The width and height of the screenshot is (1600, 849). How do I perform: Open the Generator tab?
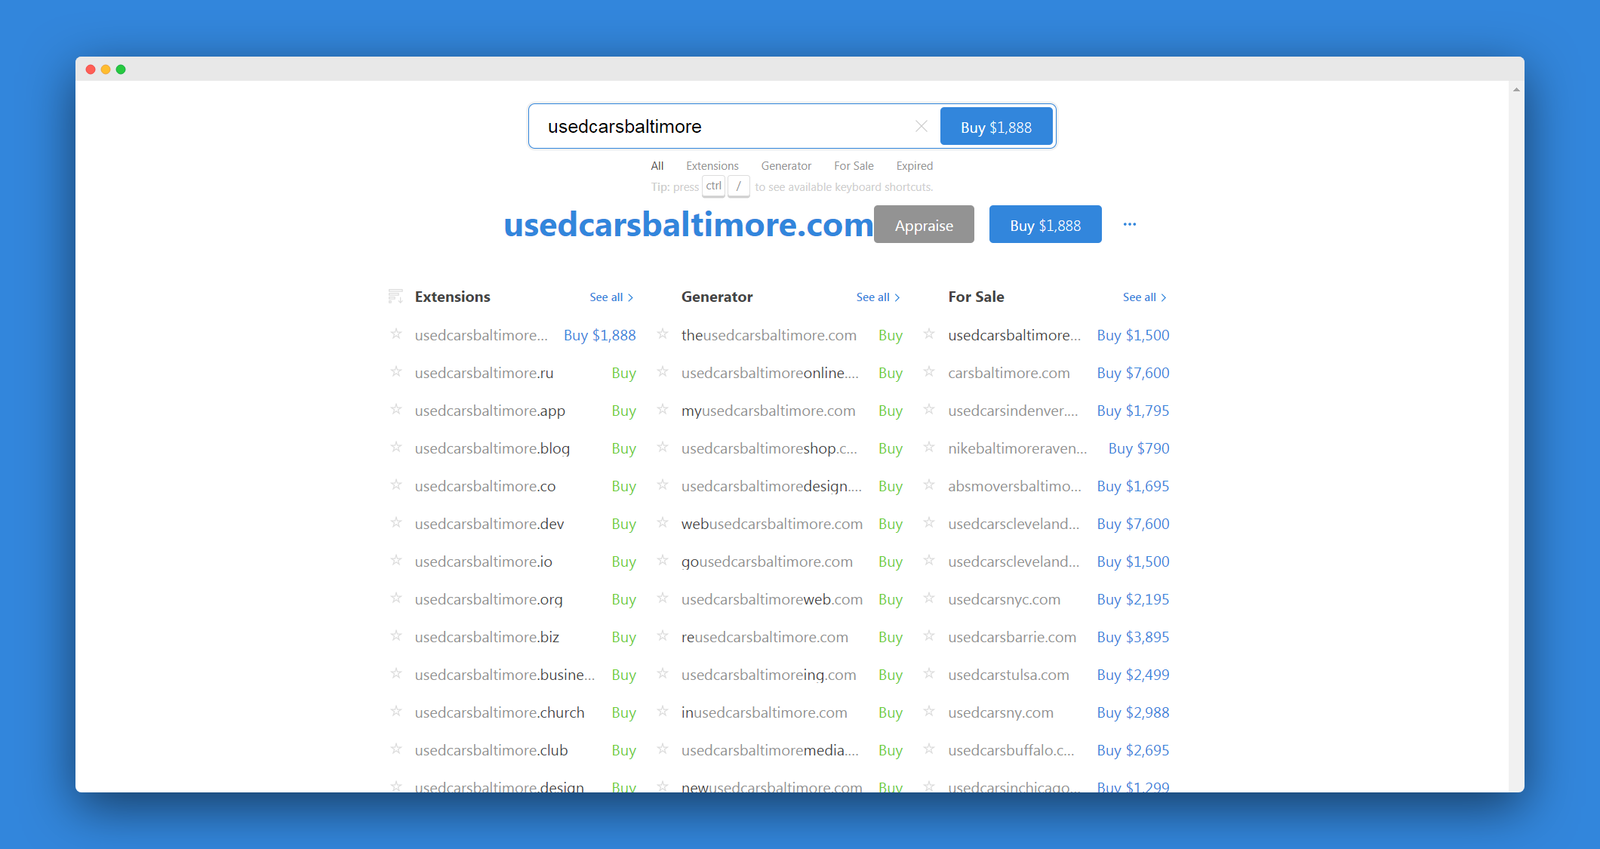[786, 166]
